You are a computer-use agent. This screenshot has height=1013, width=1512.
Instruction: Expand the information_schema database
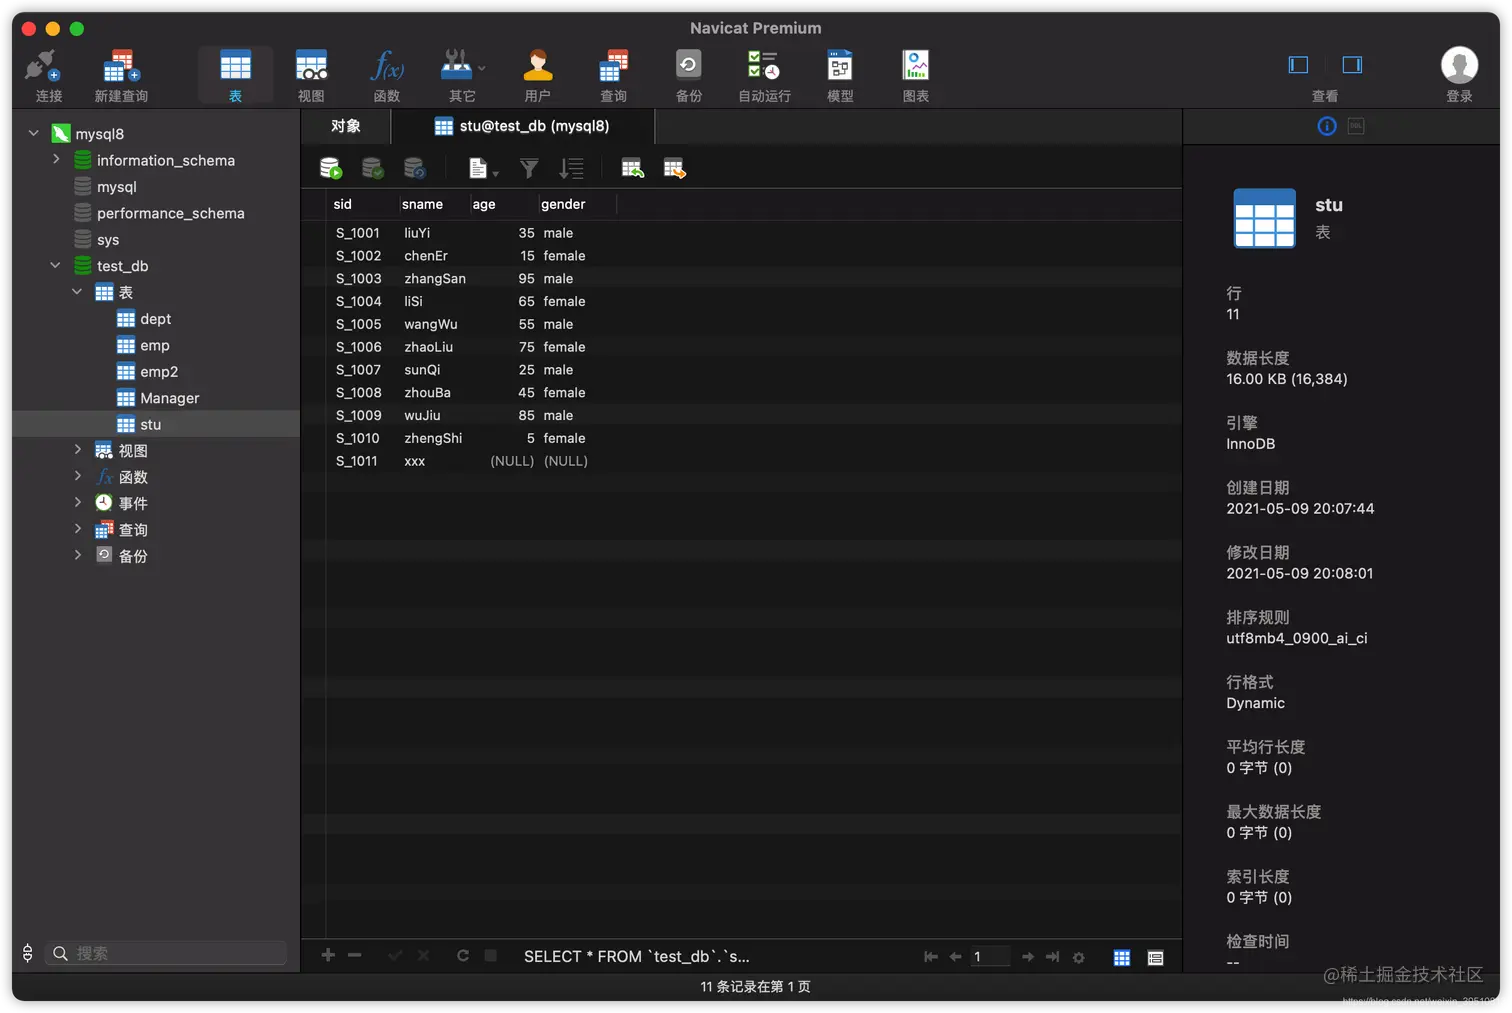click(56, 159)
